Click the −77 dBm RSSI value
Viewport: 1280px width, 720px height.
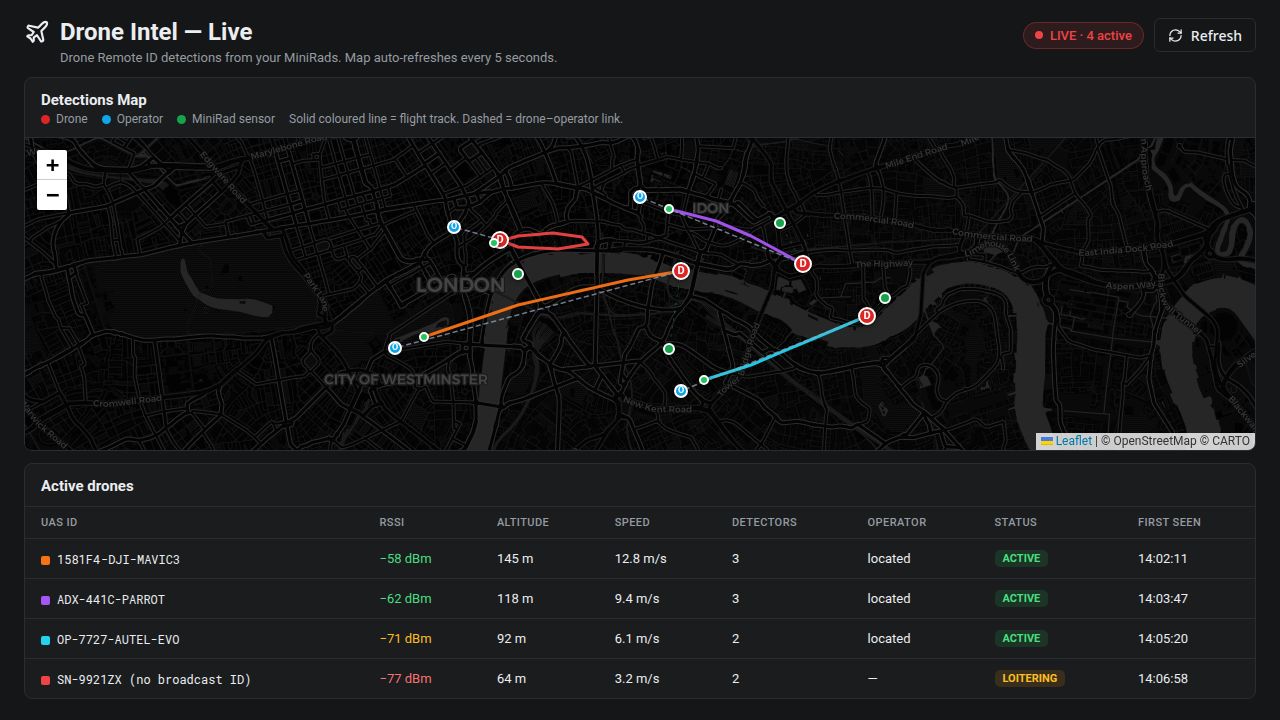point(405,678)
